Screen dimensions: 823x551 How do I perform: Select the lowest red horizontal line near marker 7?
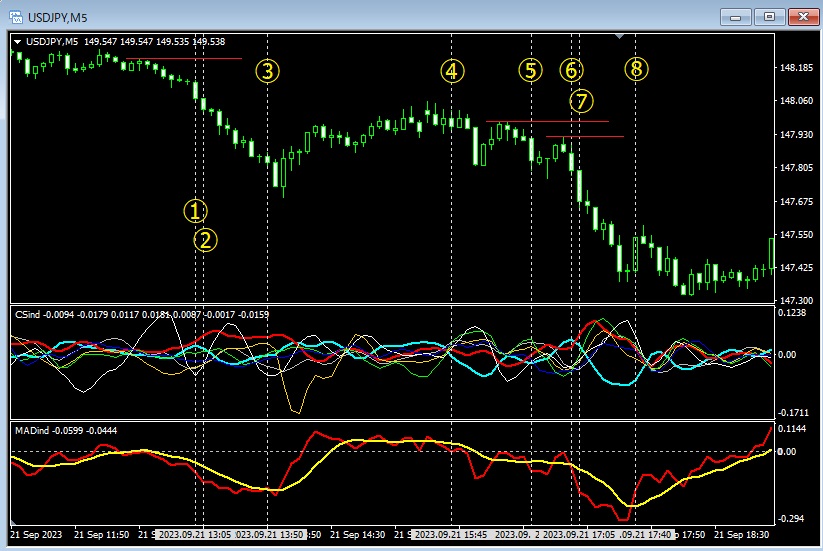(585, 136)
